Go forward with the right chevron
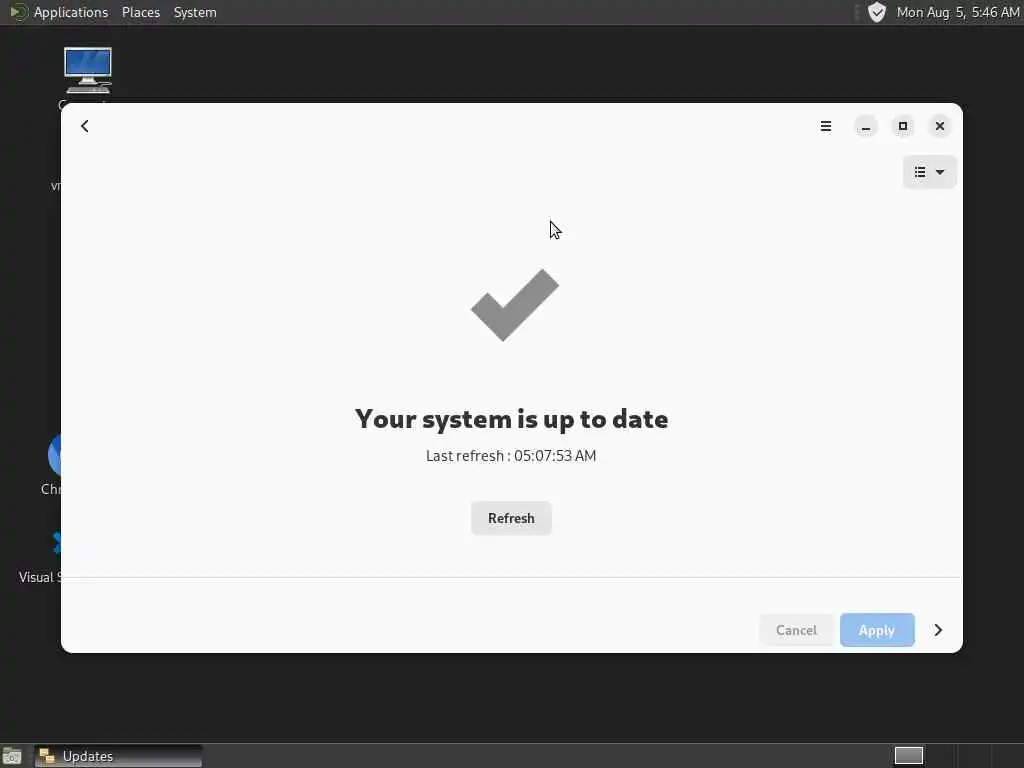The height and width of the screenshot is (768, 1024). tap(938, 630)
